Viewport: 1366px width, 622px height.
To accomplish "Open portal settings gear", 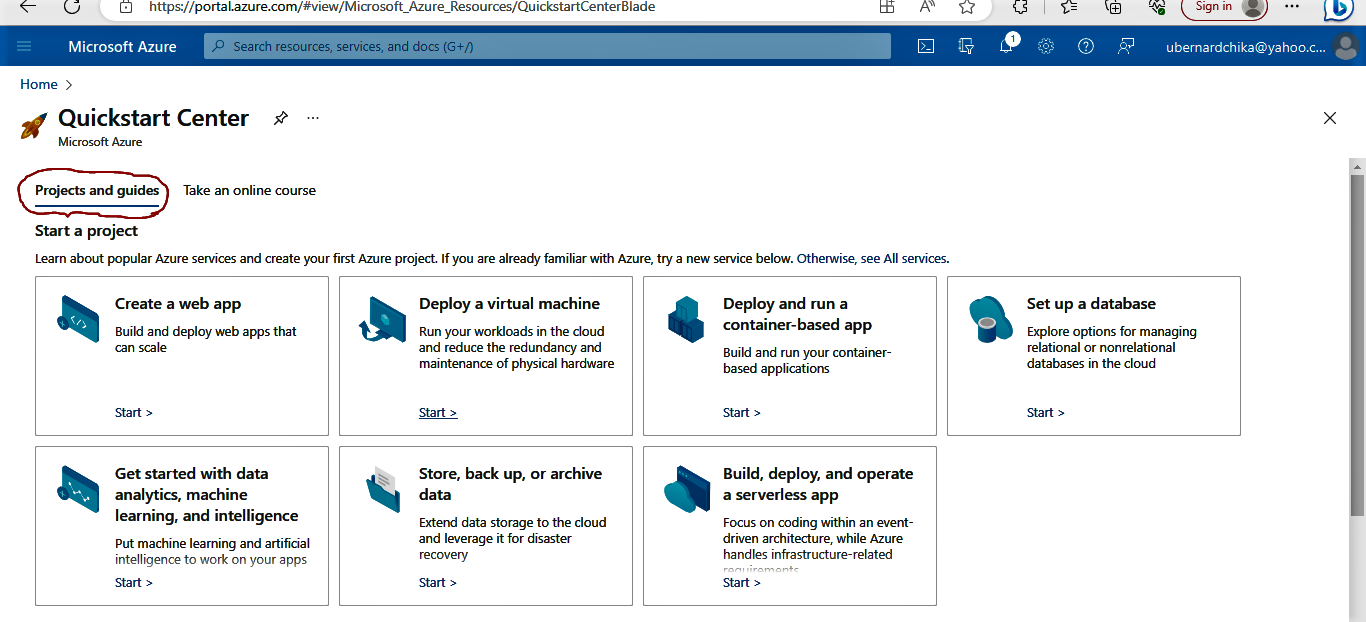I will [x=1046, y=46].
